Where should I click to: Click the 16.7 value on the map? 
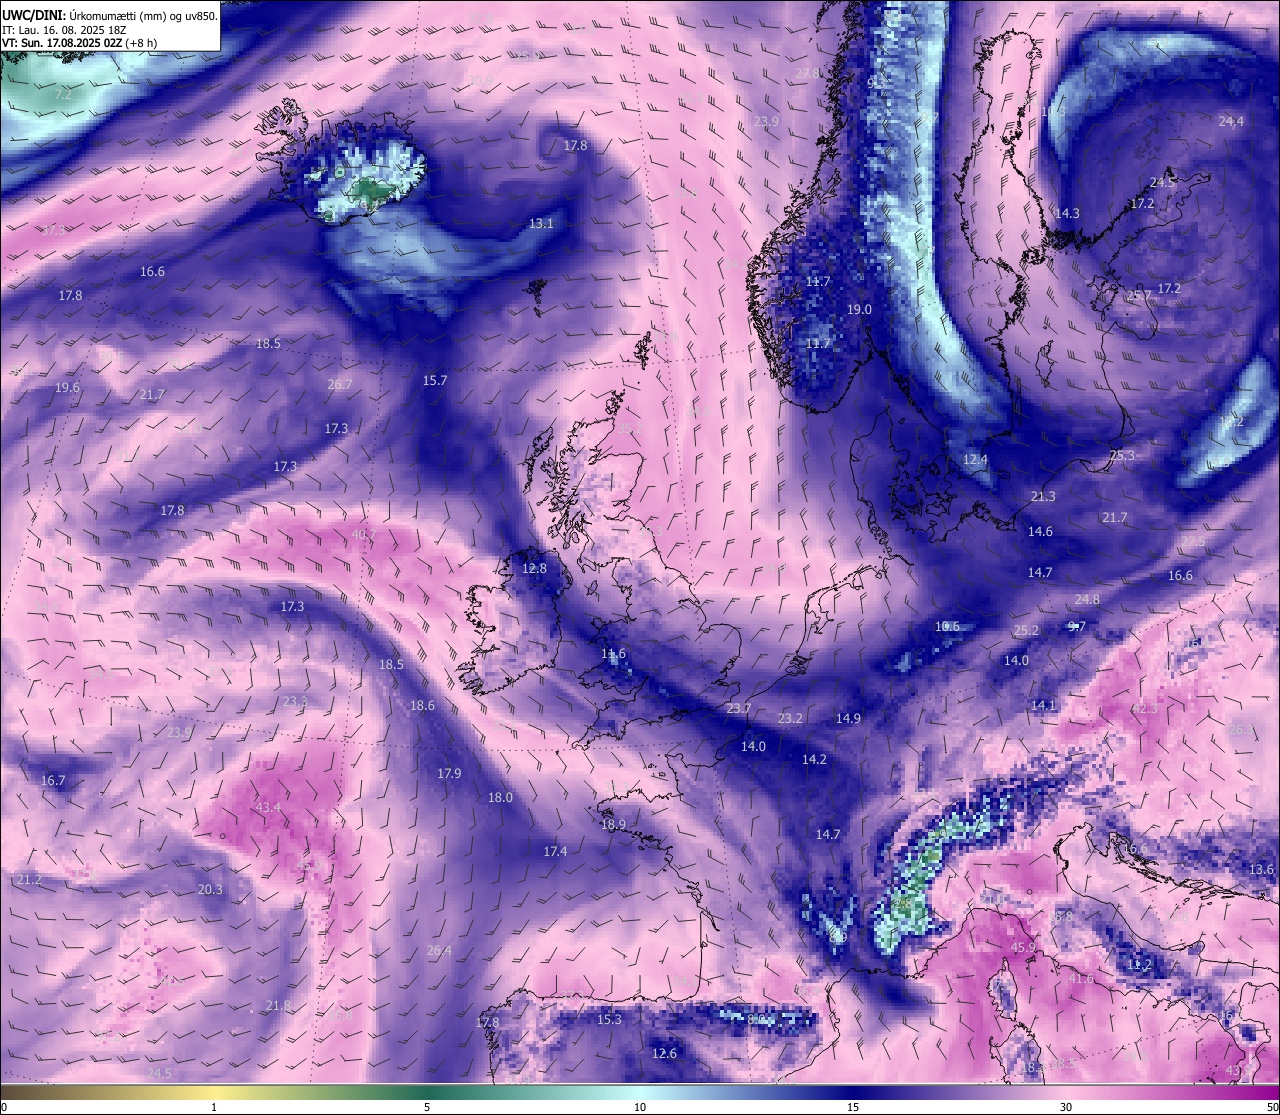pos(53,781)
